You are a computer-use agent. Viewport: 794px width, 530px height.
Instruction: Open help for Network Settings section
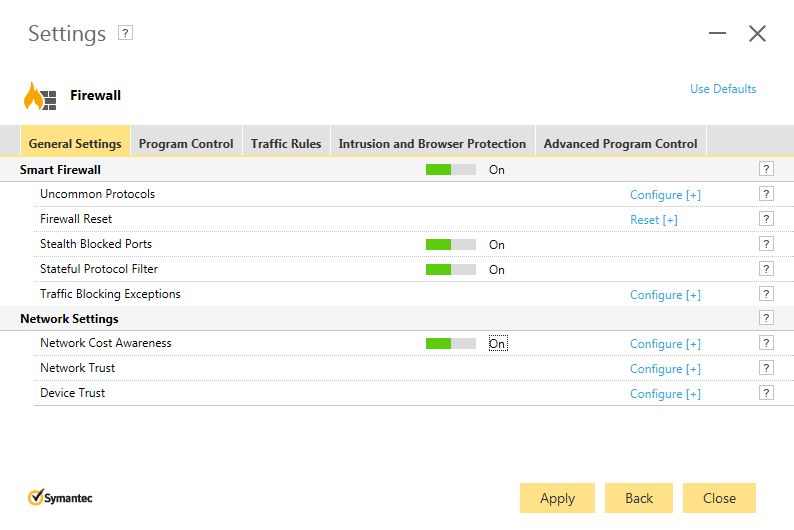pyautogui.click(x=766, y=318)
